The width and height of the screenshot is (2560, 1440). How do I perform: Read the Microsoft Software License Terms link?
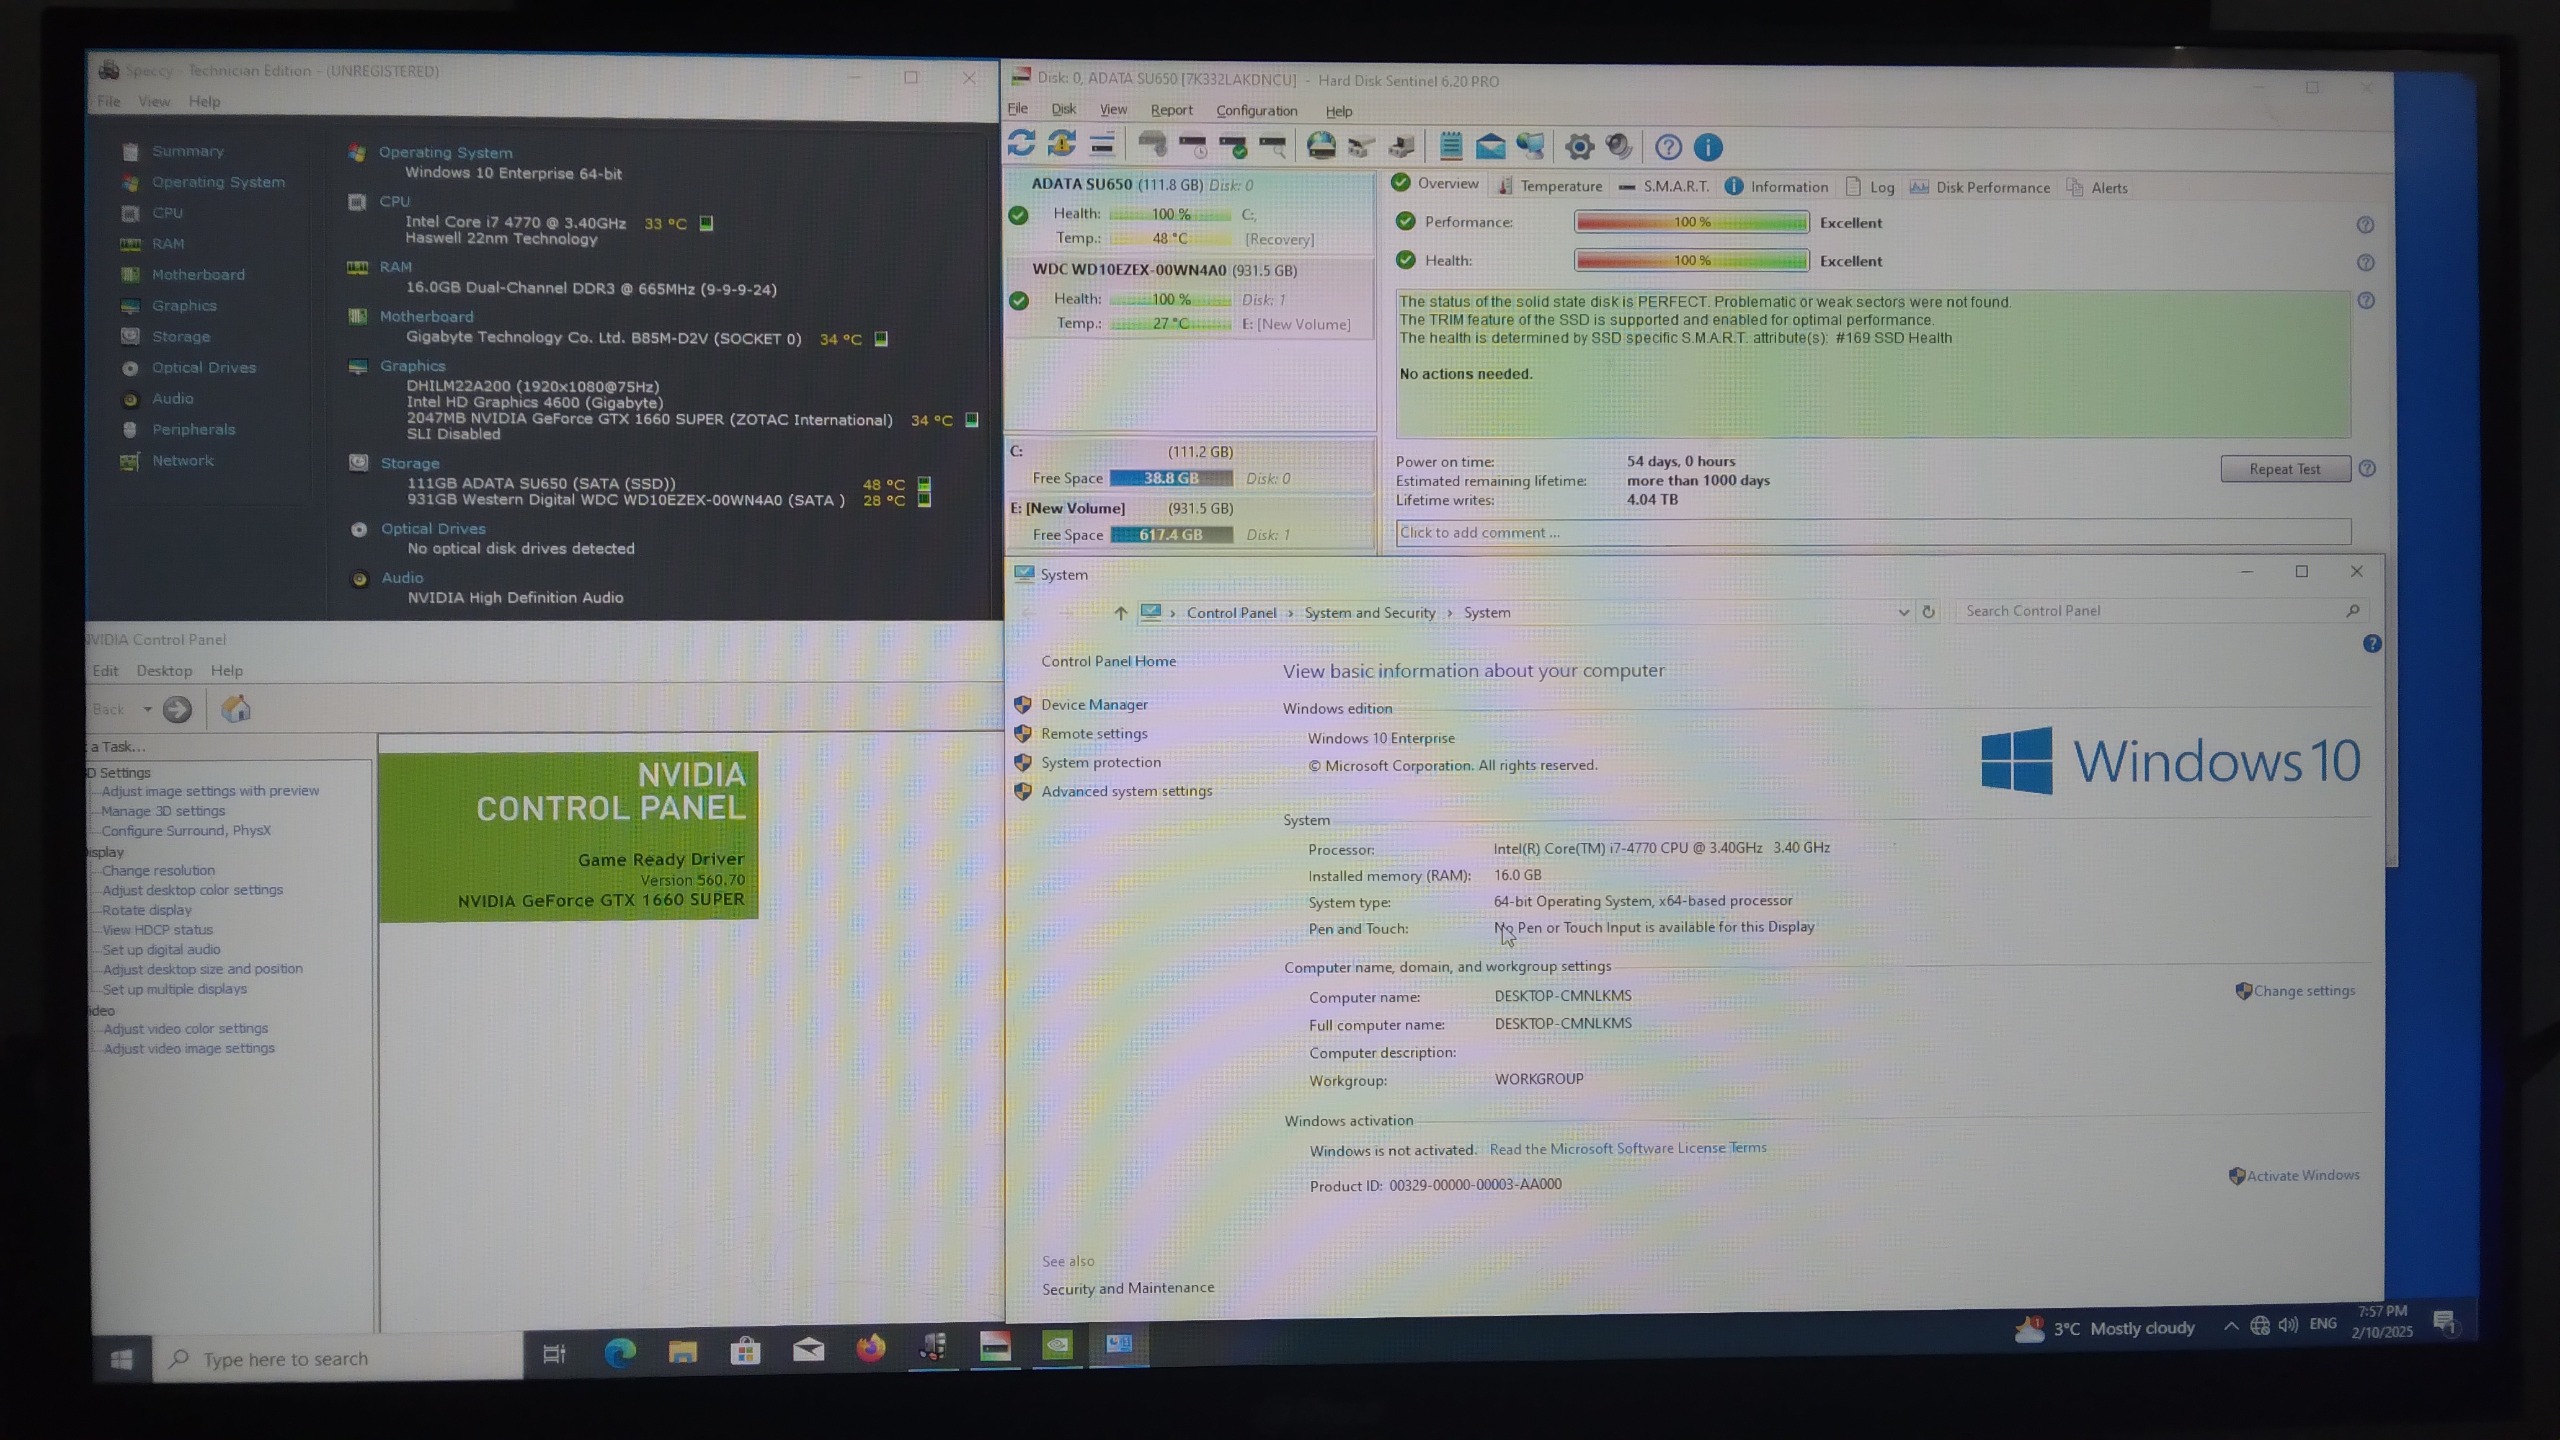pos(1627,1148)
